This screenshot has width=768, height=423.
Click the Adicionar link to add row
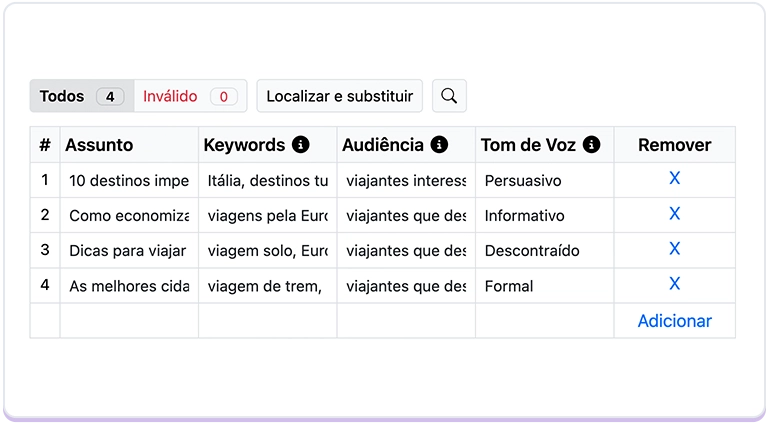tap(674, 321)
